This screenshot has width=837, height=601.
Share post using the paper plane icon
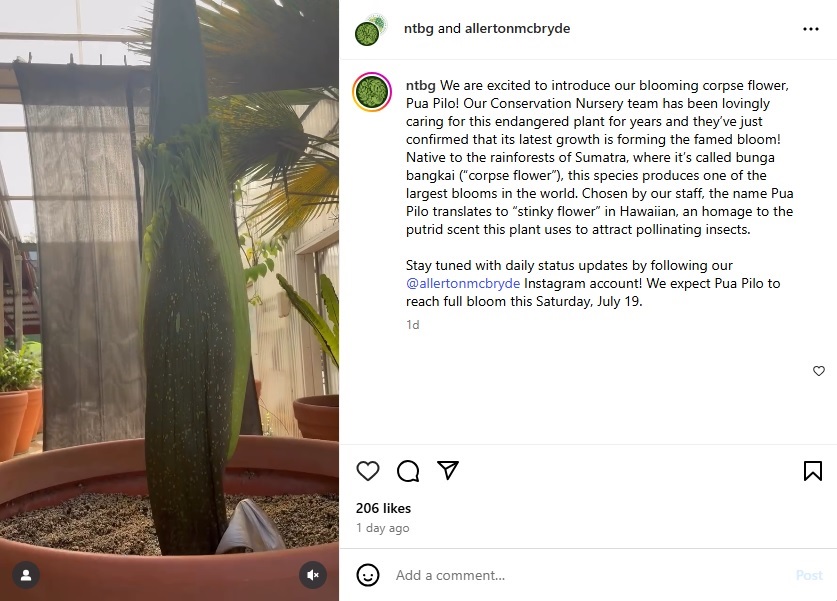[x=448, y=470]
